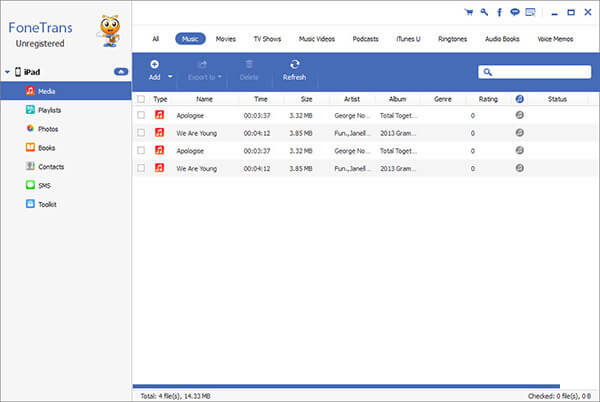
Task: Expand the Add button dropdown arrow
Action: click(x=170, y=76)
